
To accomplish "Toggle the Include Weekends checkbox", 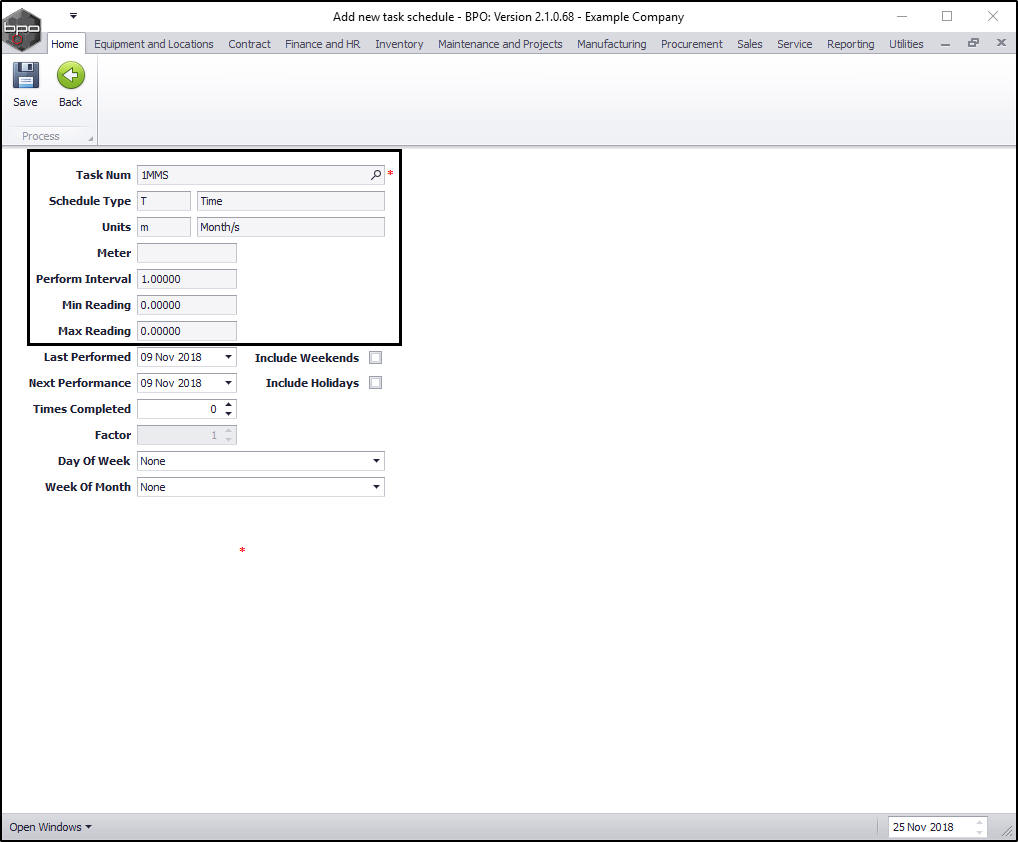I will [x=375, y=358].
